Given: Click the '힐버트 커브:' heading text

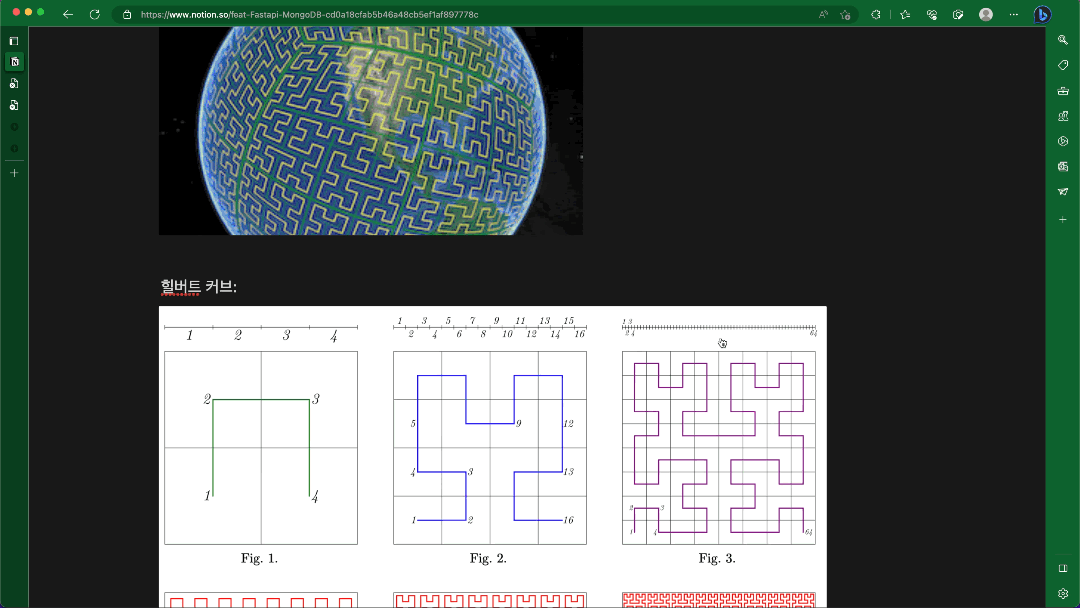Looking at the screenshot, I should click(x=198, y=286).
